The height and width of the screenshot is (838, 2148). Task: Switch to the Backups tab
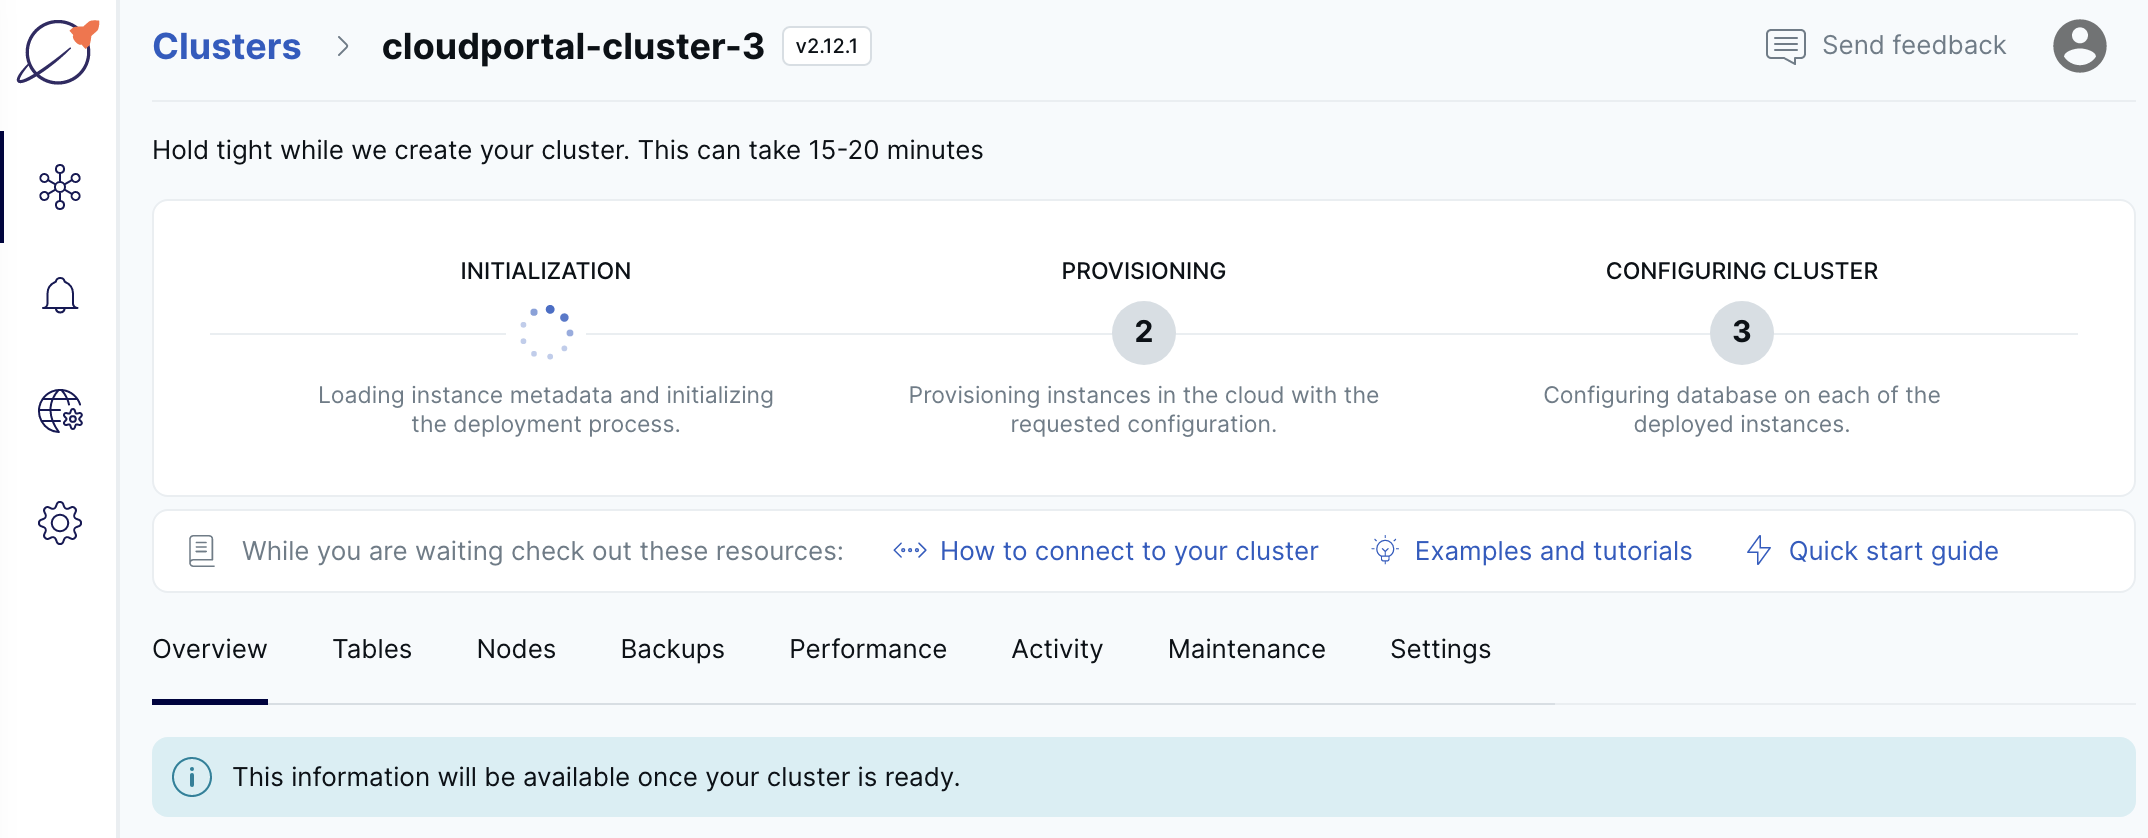point(673,649)
